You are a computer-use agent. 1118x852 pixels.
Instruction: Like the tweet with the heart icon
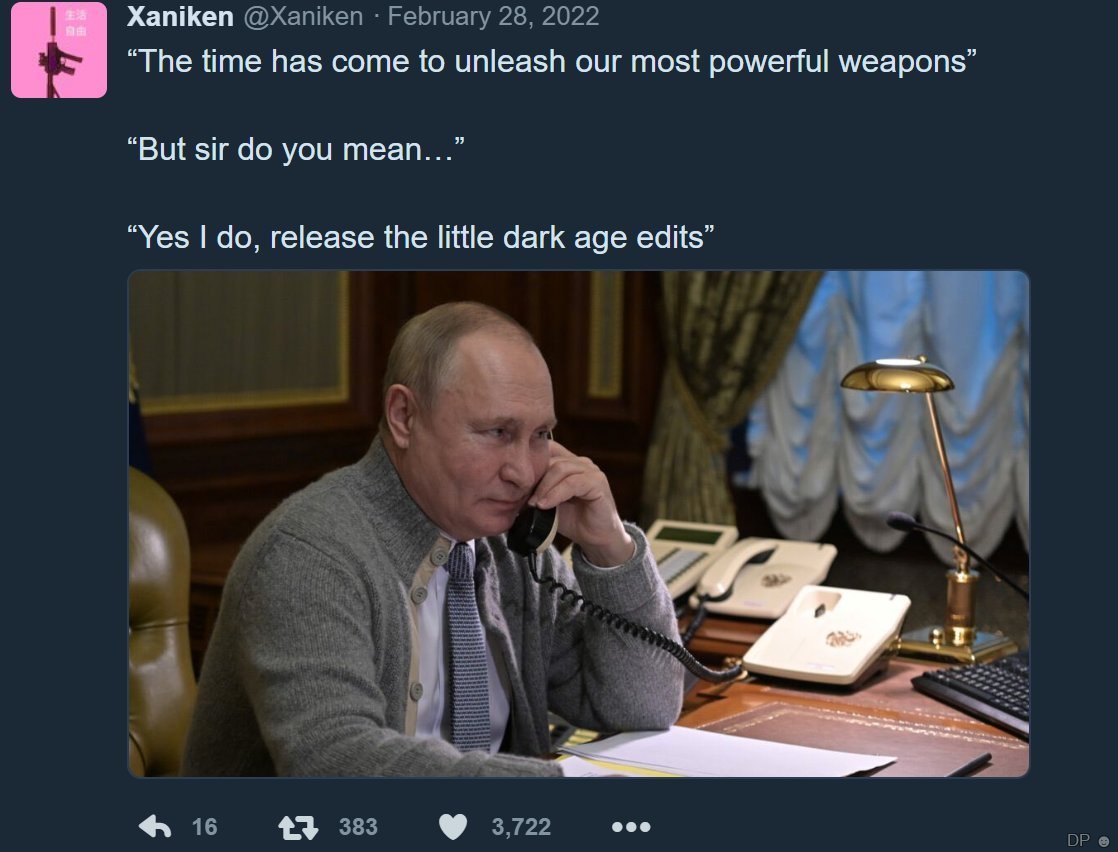(453, 827)
